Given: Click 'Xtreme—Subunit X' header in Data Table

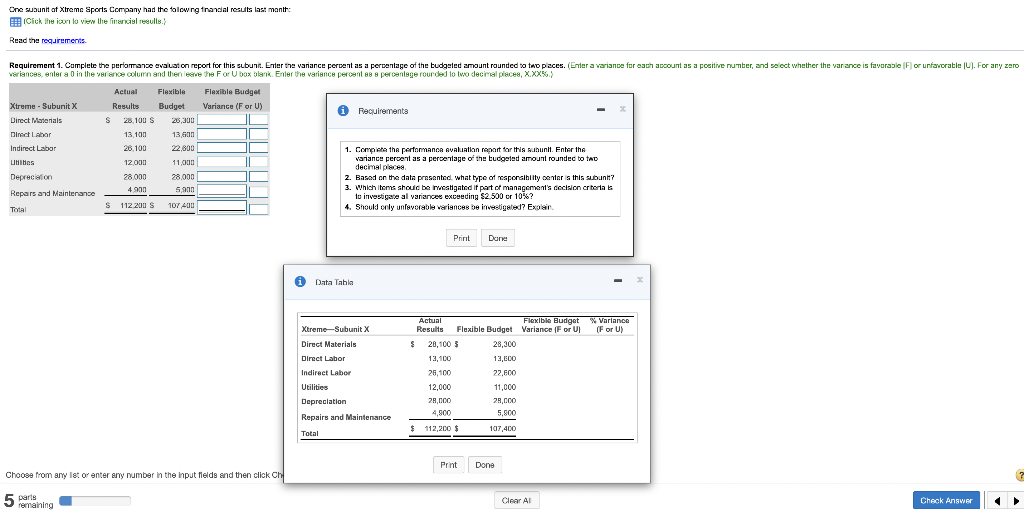Looking at the screenshot, I should (335, 330).
